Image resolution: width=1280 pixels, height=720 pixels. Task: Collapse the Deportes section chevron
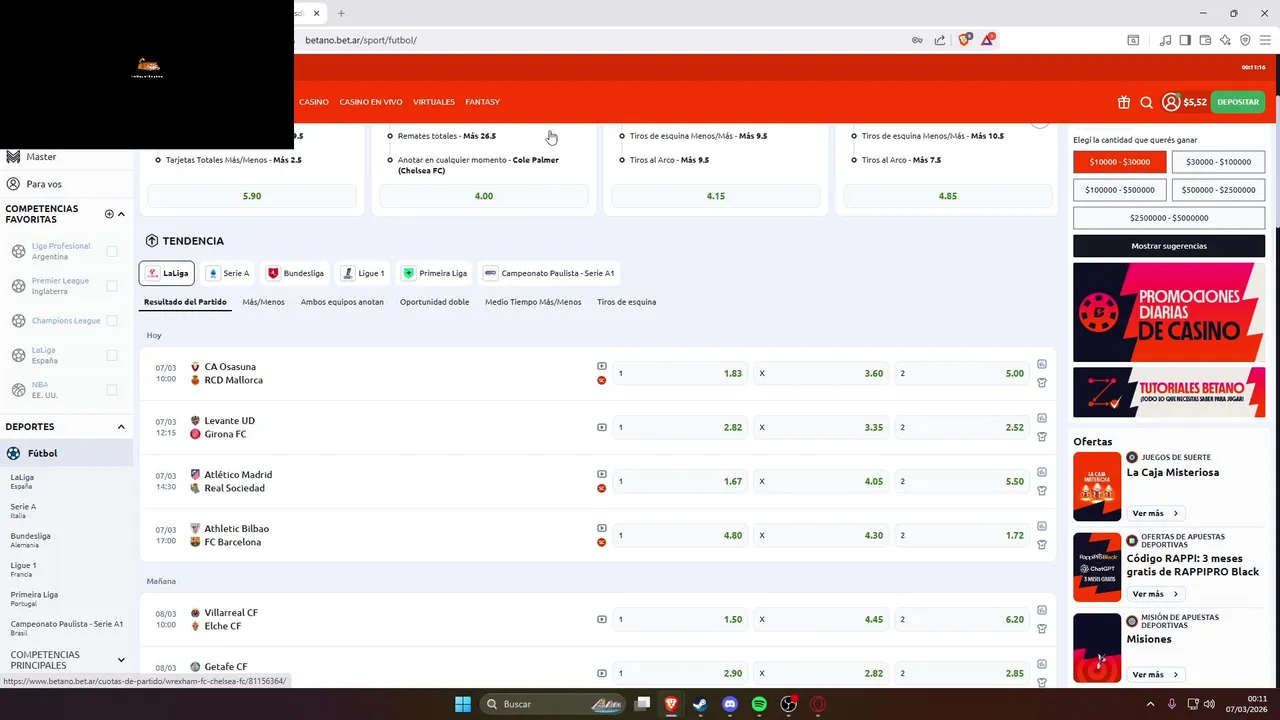pyautogui.click(x=122, y=427)
